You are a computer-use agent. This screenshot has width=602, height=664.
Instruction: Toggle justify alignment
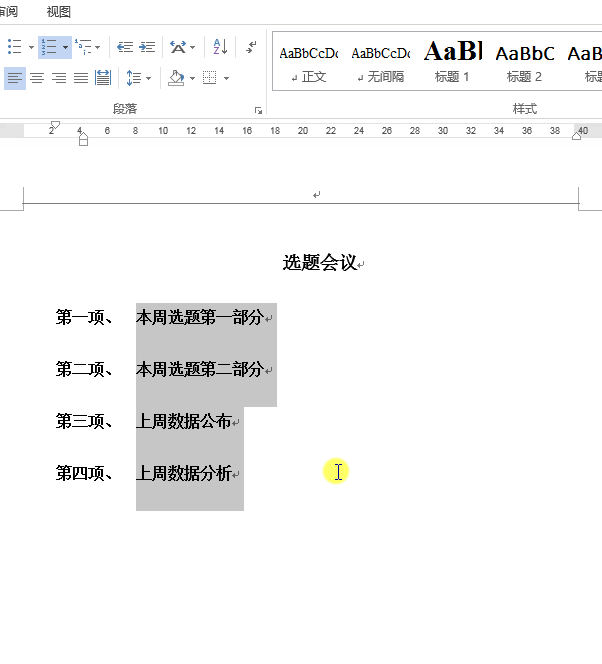[81, 78]
